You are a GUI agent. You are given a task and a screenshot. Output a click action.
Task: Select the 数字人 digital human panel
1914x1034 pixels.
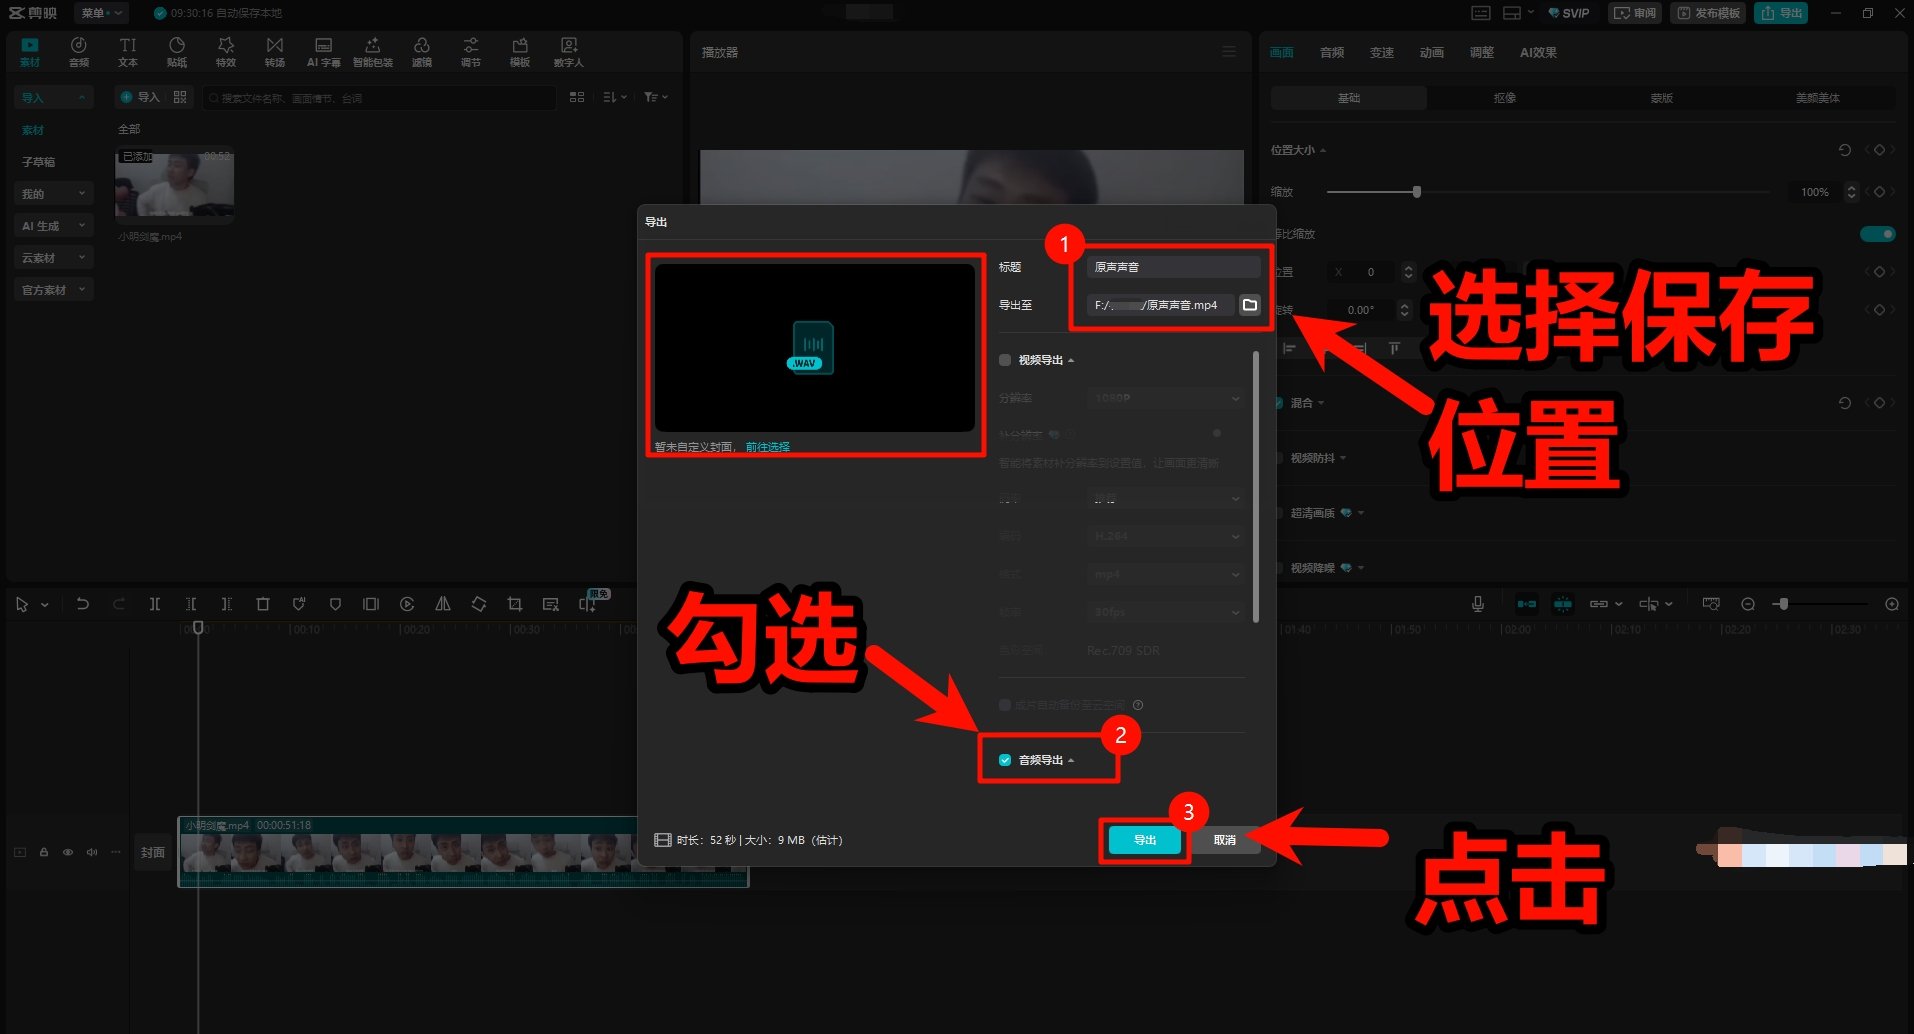568,51
